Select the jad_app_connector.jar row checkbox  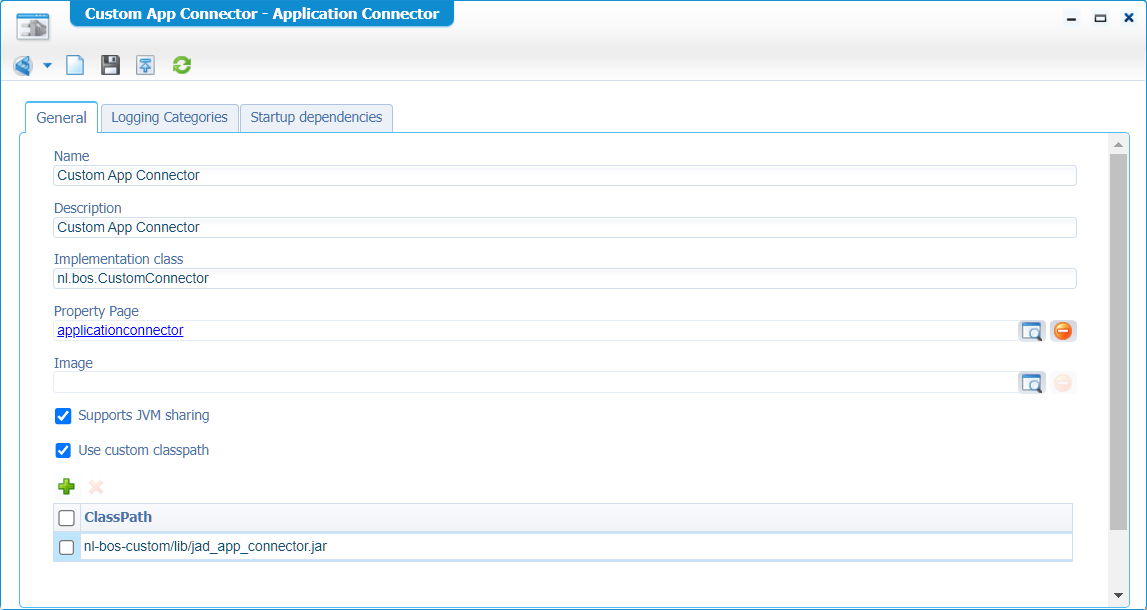click(x=67, y=547)
